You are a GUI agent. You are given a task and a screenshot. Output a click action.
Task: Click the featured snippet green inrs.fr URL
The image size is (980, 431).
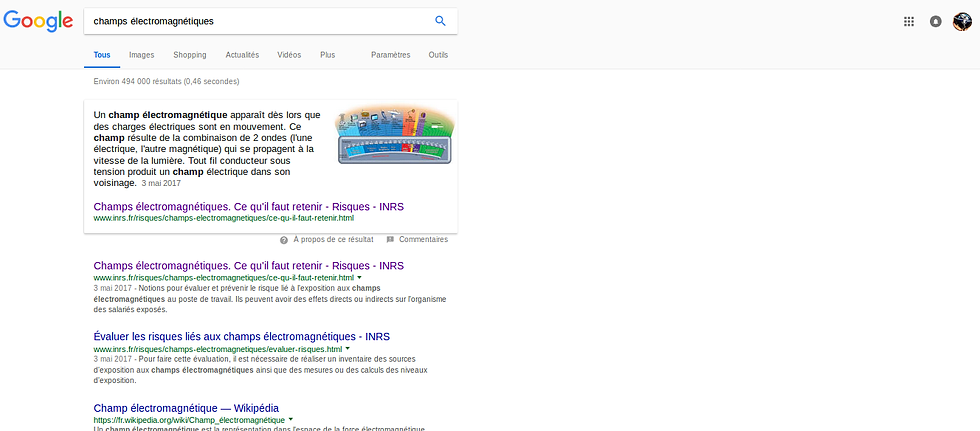coord(224,219)
